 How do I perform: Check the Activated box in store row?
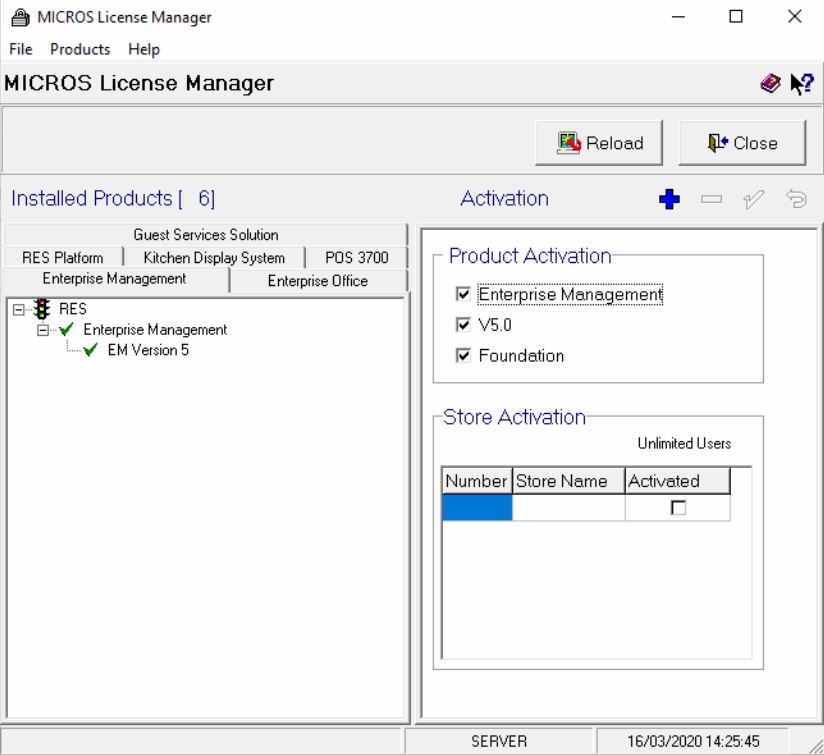pyautogui.click(x=678, y=508)
